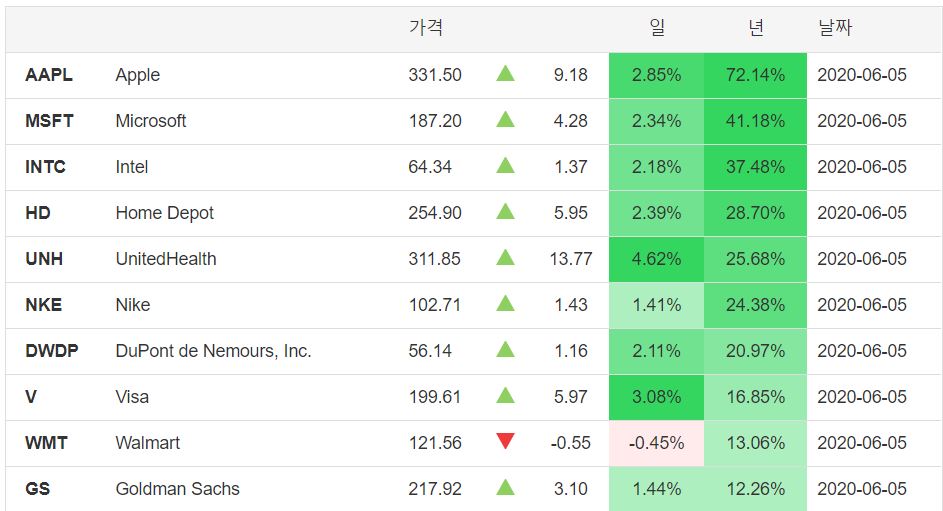
Task: Click the 날짜 column header
Action: tap(834, 28)
